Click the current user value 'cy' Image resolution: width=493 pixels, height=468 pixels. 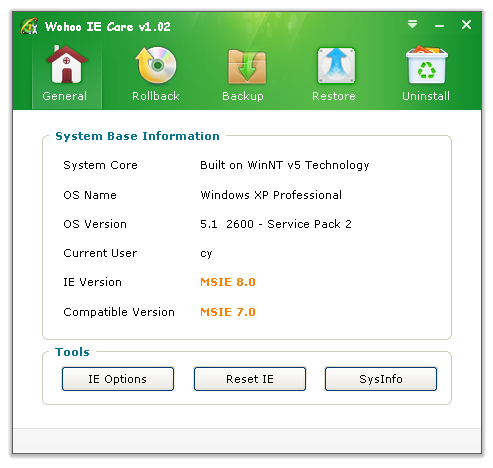(206, 254)
